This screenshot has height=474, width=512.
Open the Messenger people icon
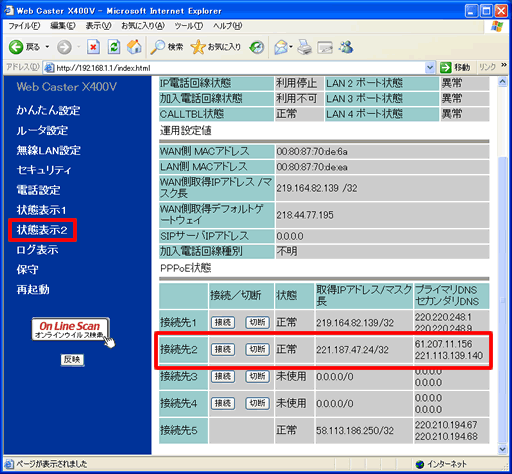346,47
